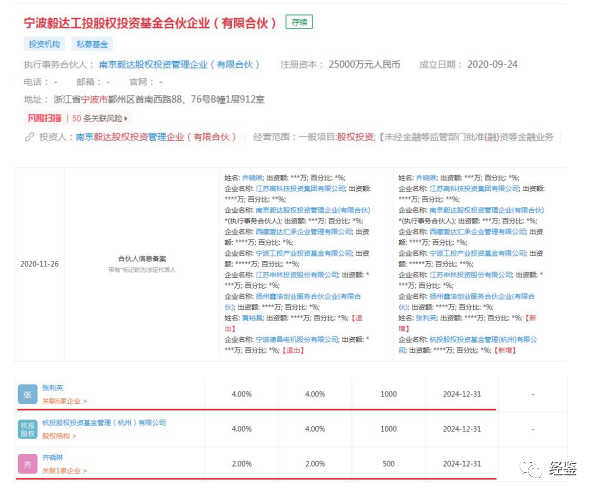This screenshot has height=494, width=595.
Task: Open 宁波工投产业投资基金有限公司 in left change column
Action: (304, 253)
